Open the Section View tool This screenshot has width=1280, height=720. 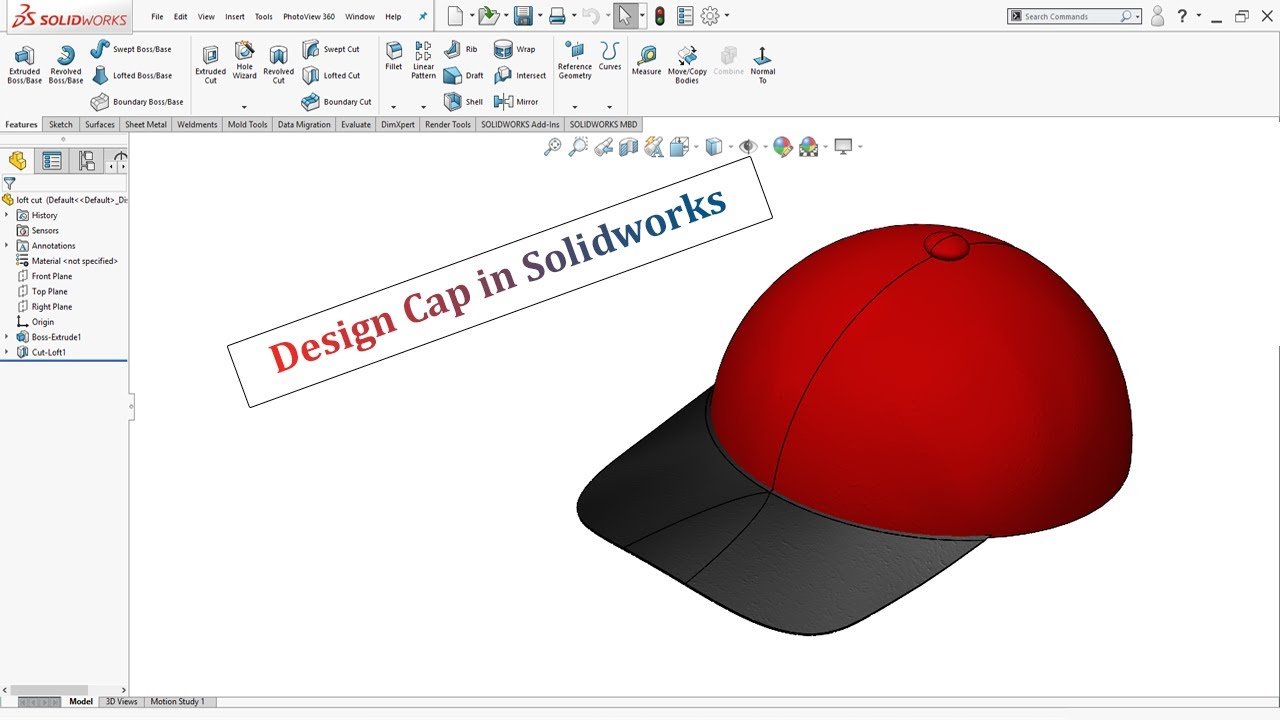[x=628, y=148]
